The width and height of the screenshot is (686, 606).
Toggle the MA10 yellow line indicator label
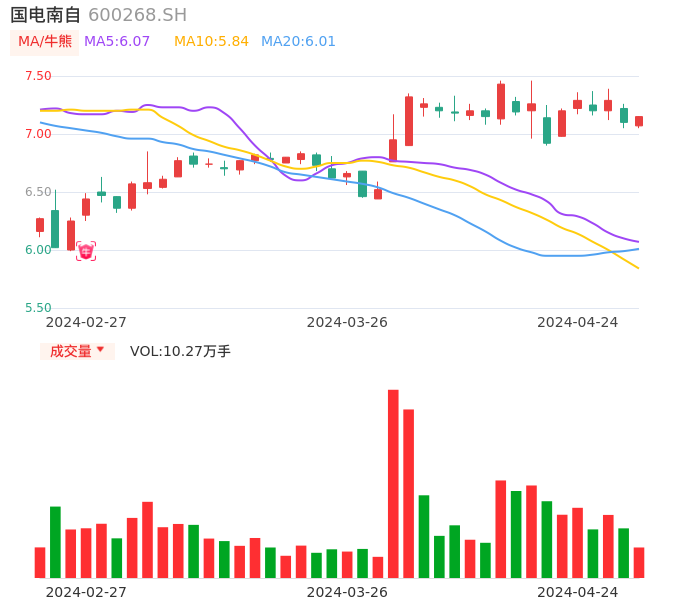(211, 42)
